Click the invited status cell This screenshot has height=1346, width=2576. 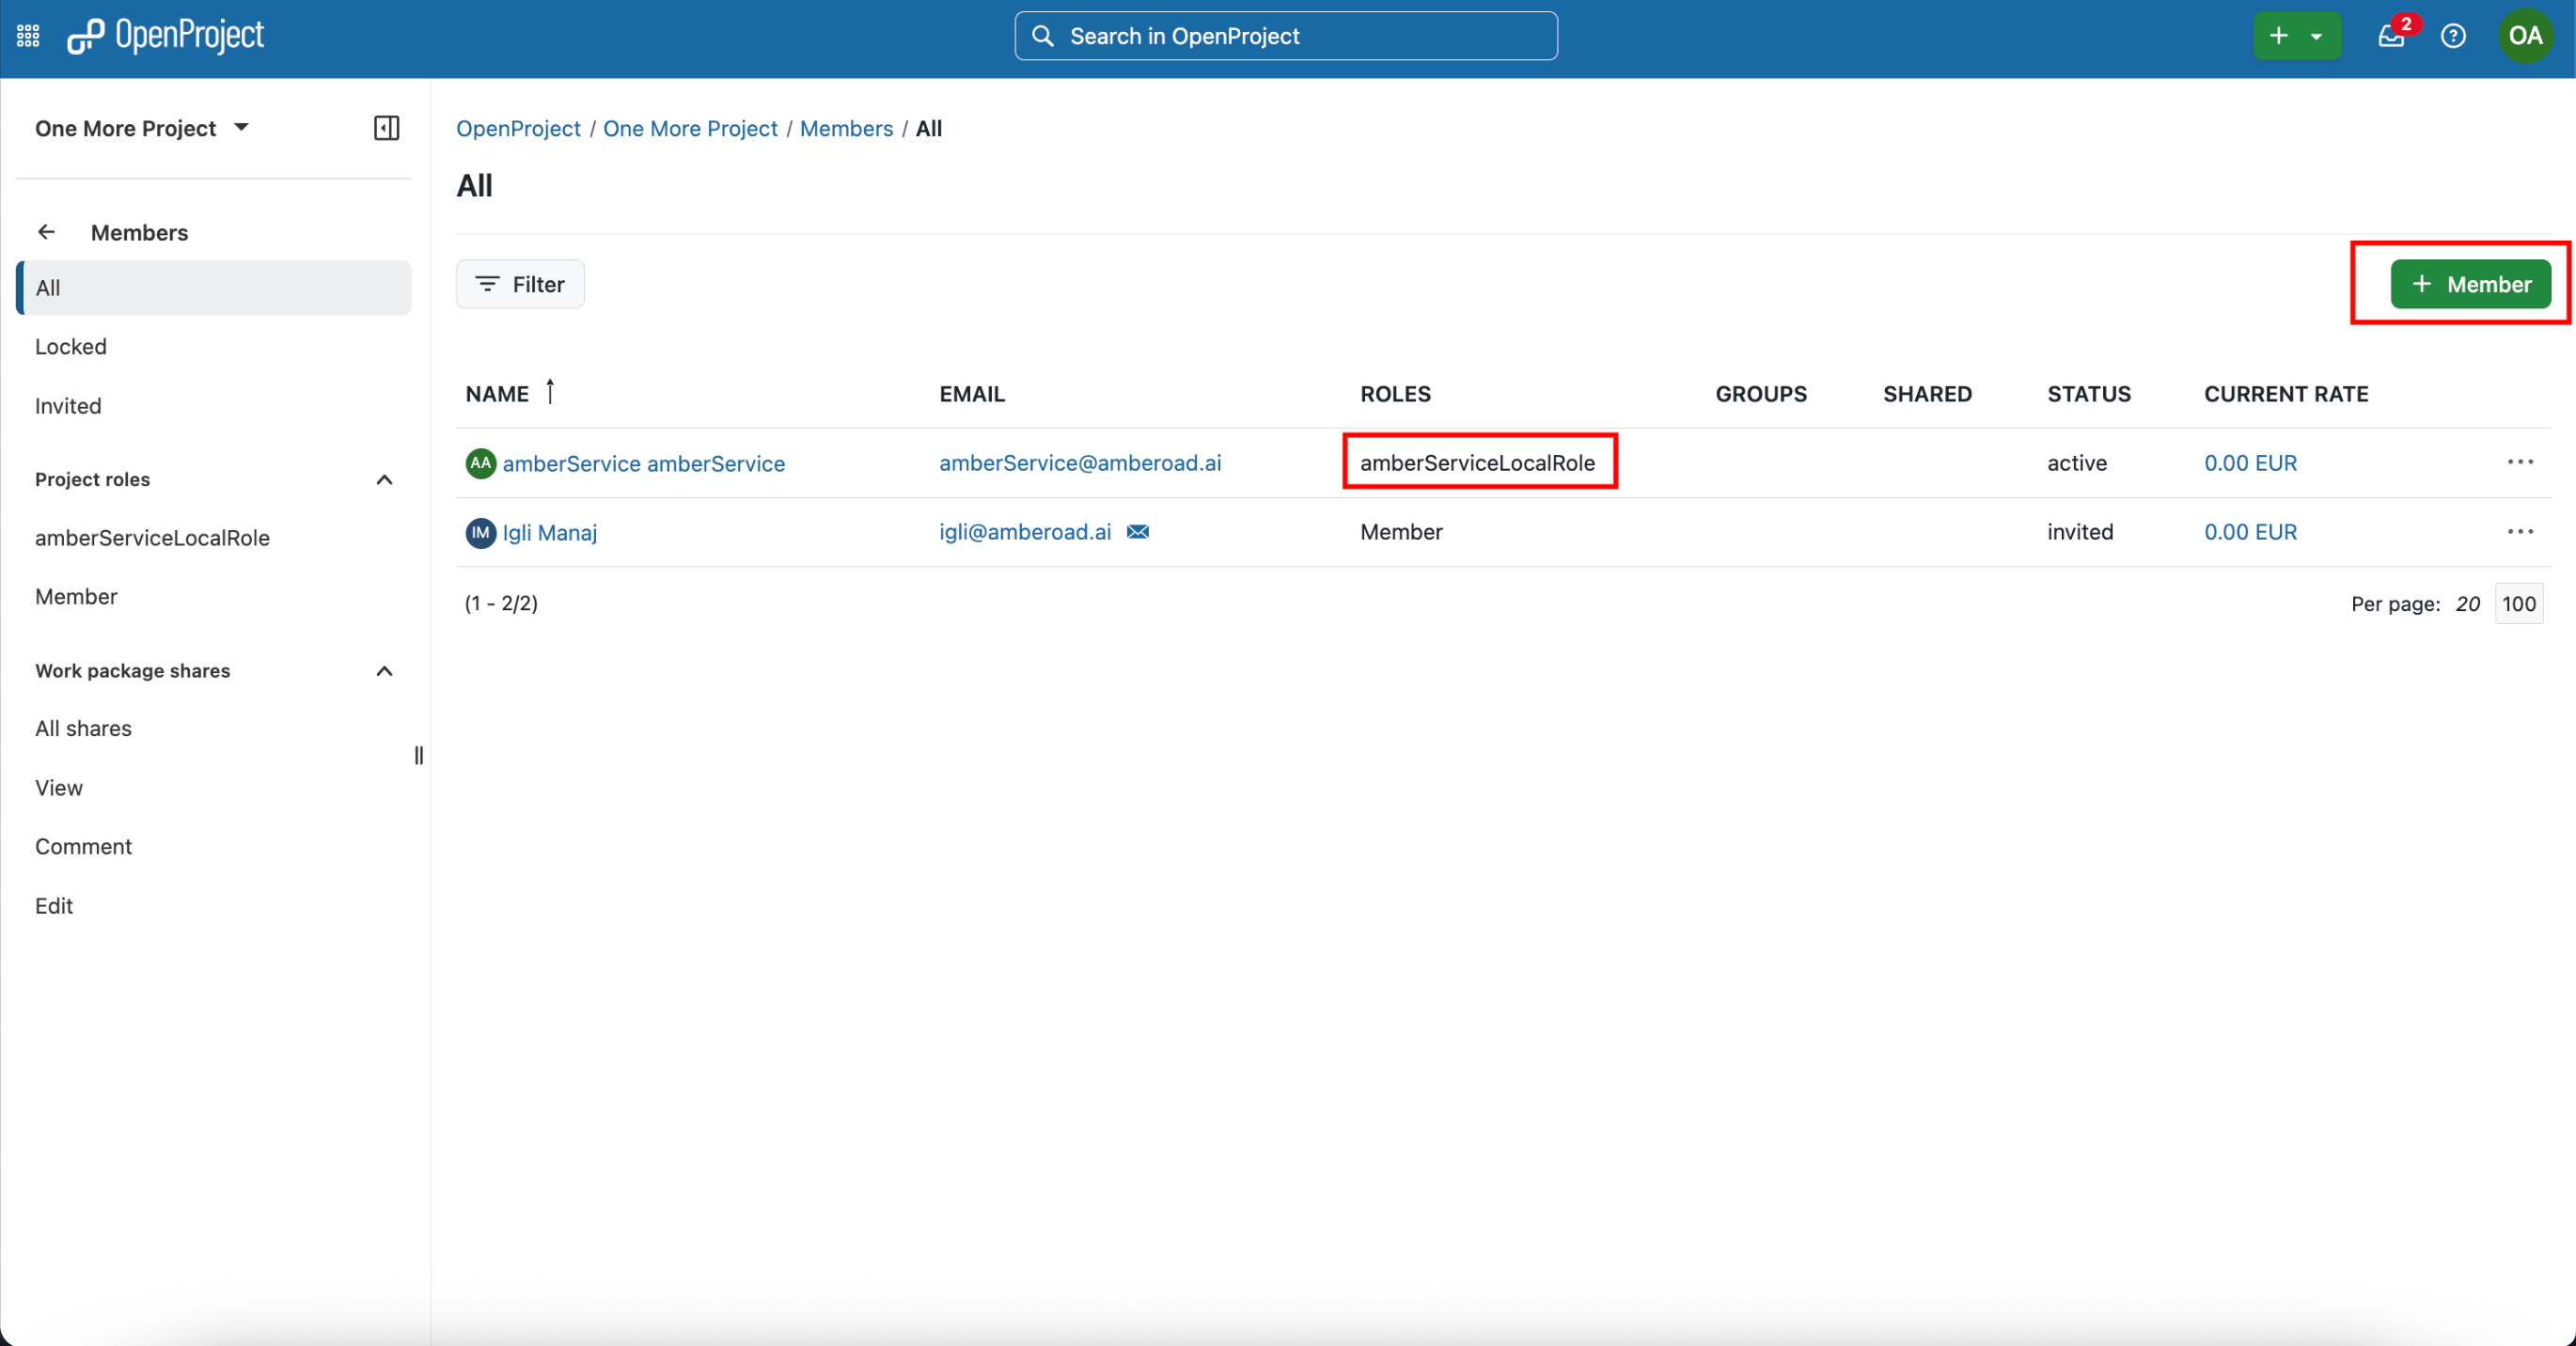pos(2080,531)
